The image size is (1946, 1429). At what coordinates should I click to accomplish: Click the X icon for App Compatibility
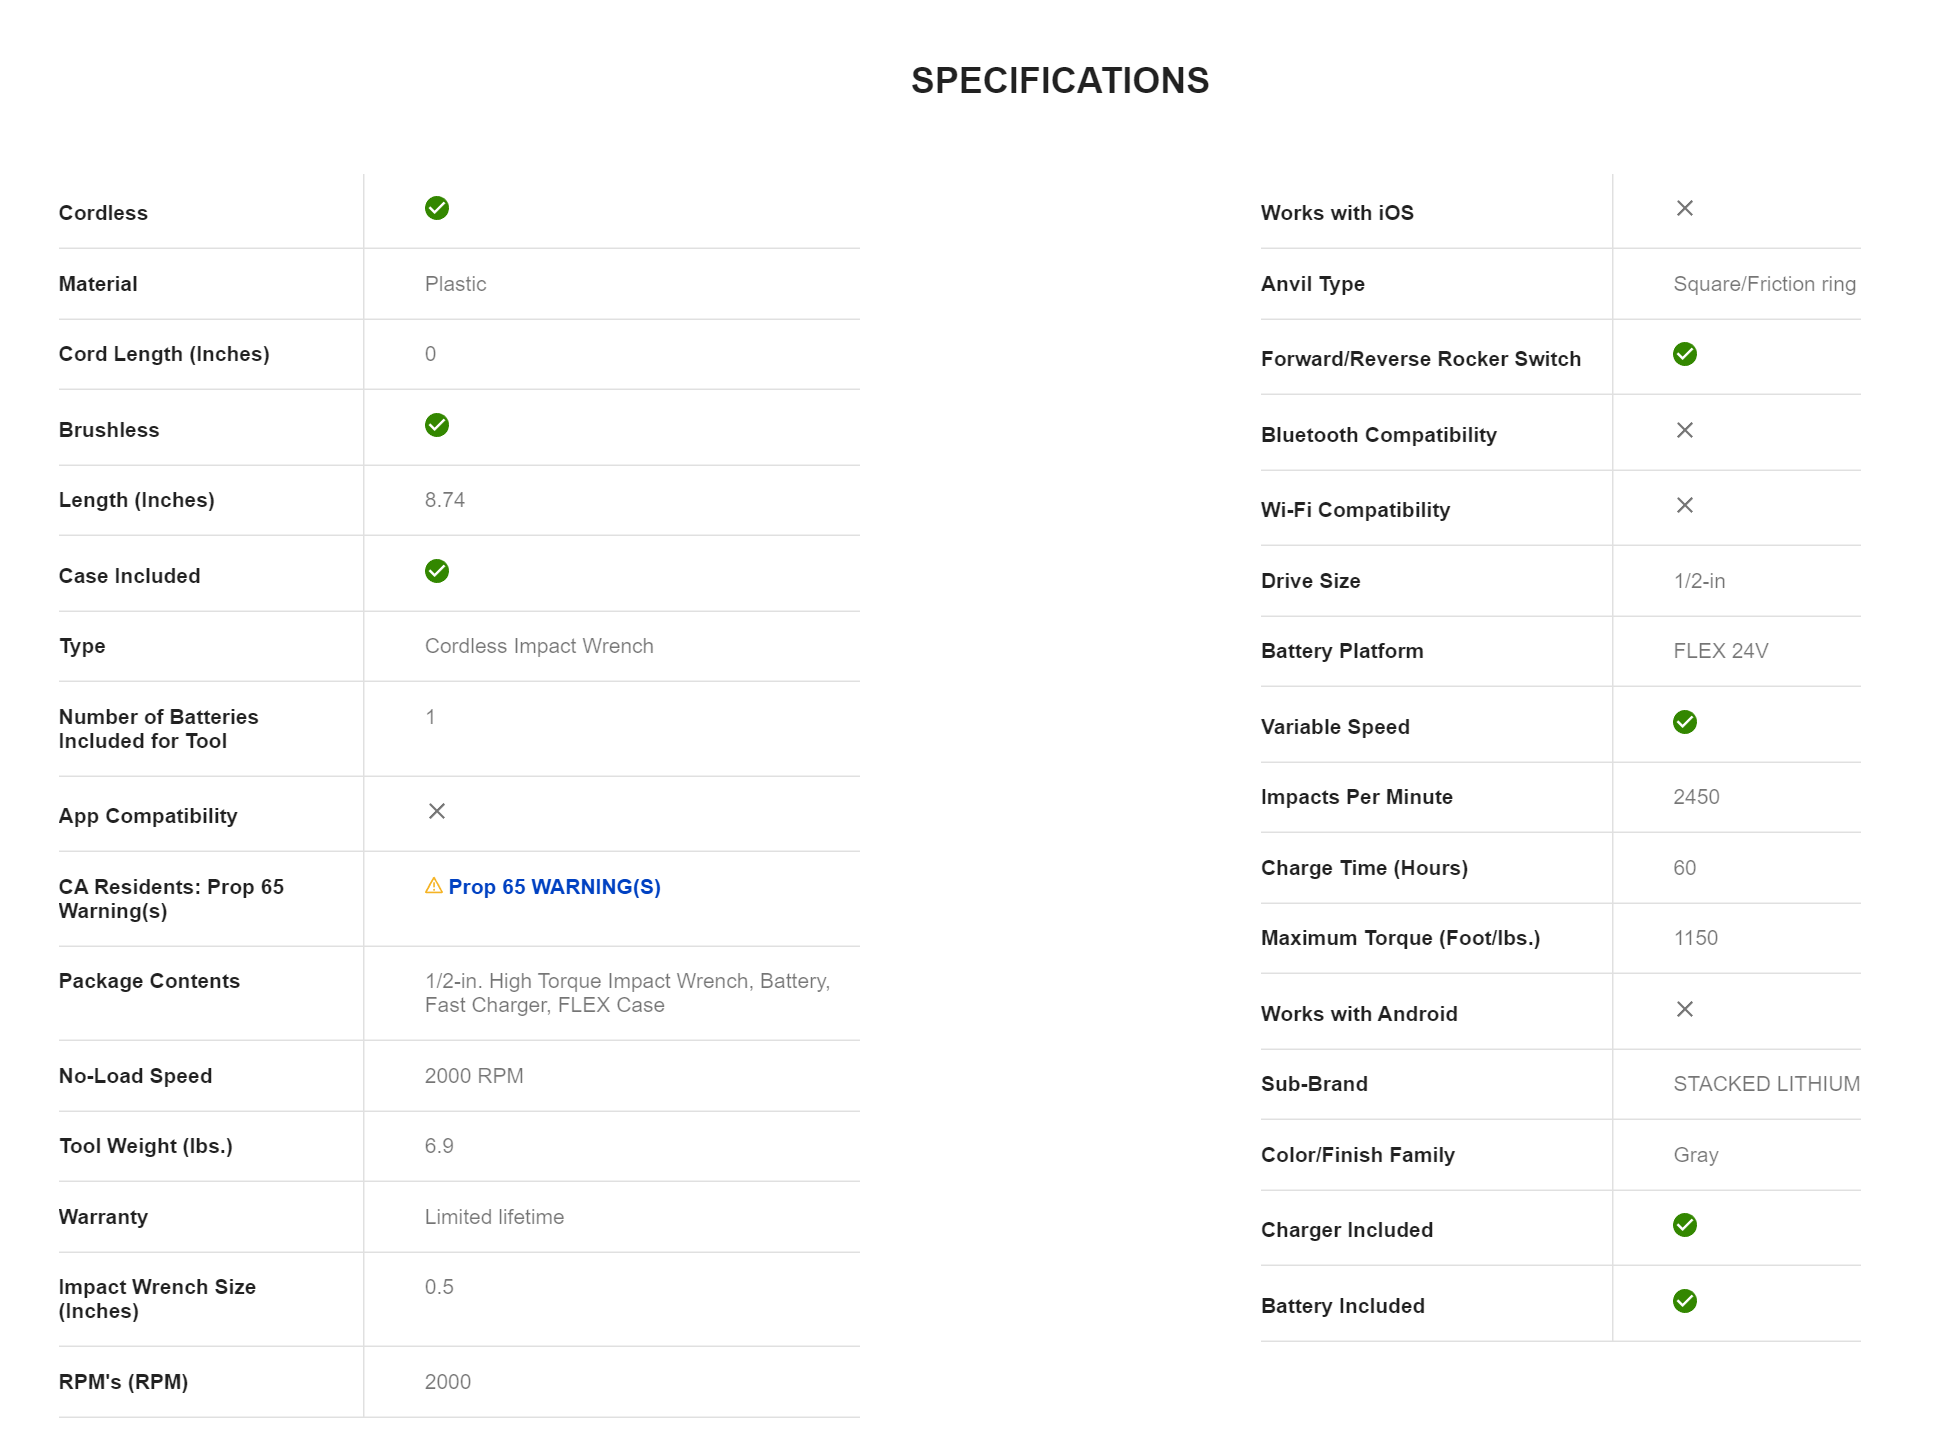[437, 811]
